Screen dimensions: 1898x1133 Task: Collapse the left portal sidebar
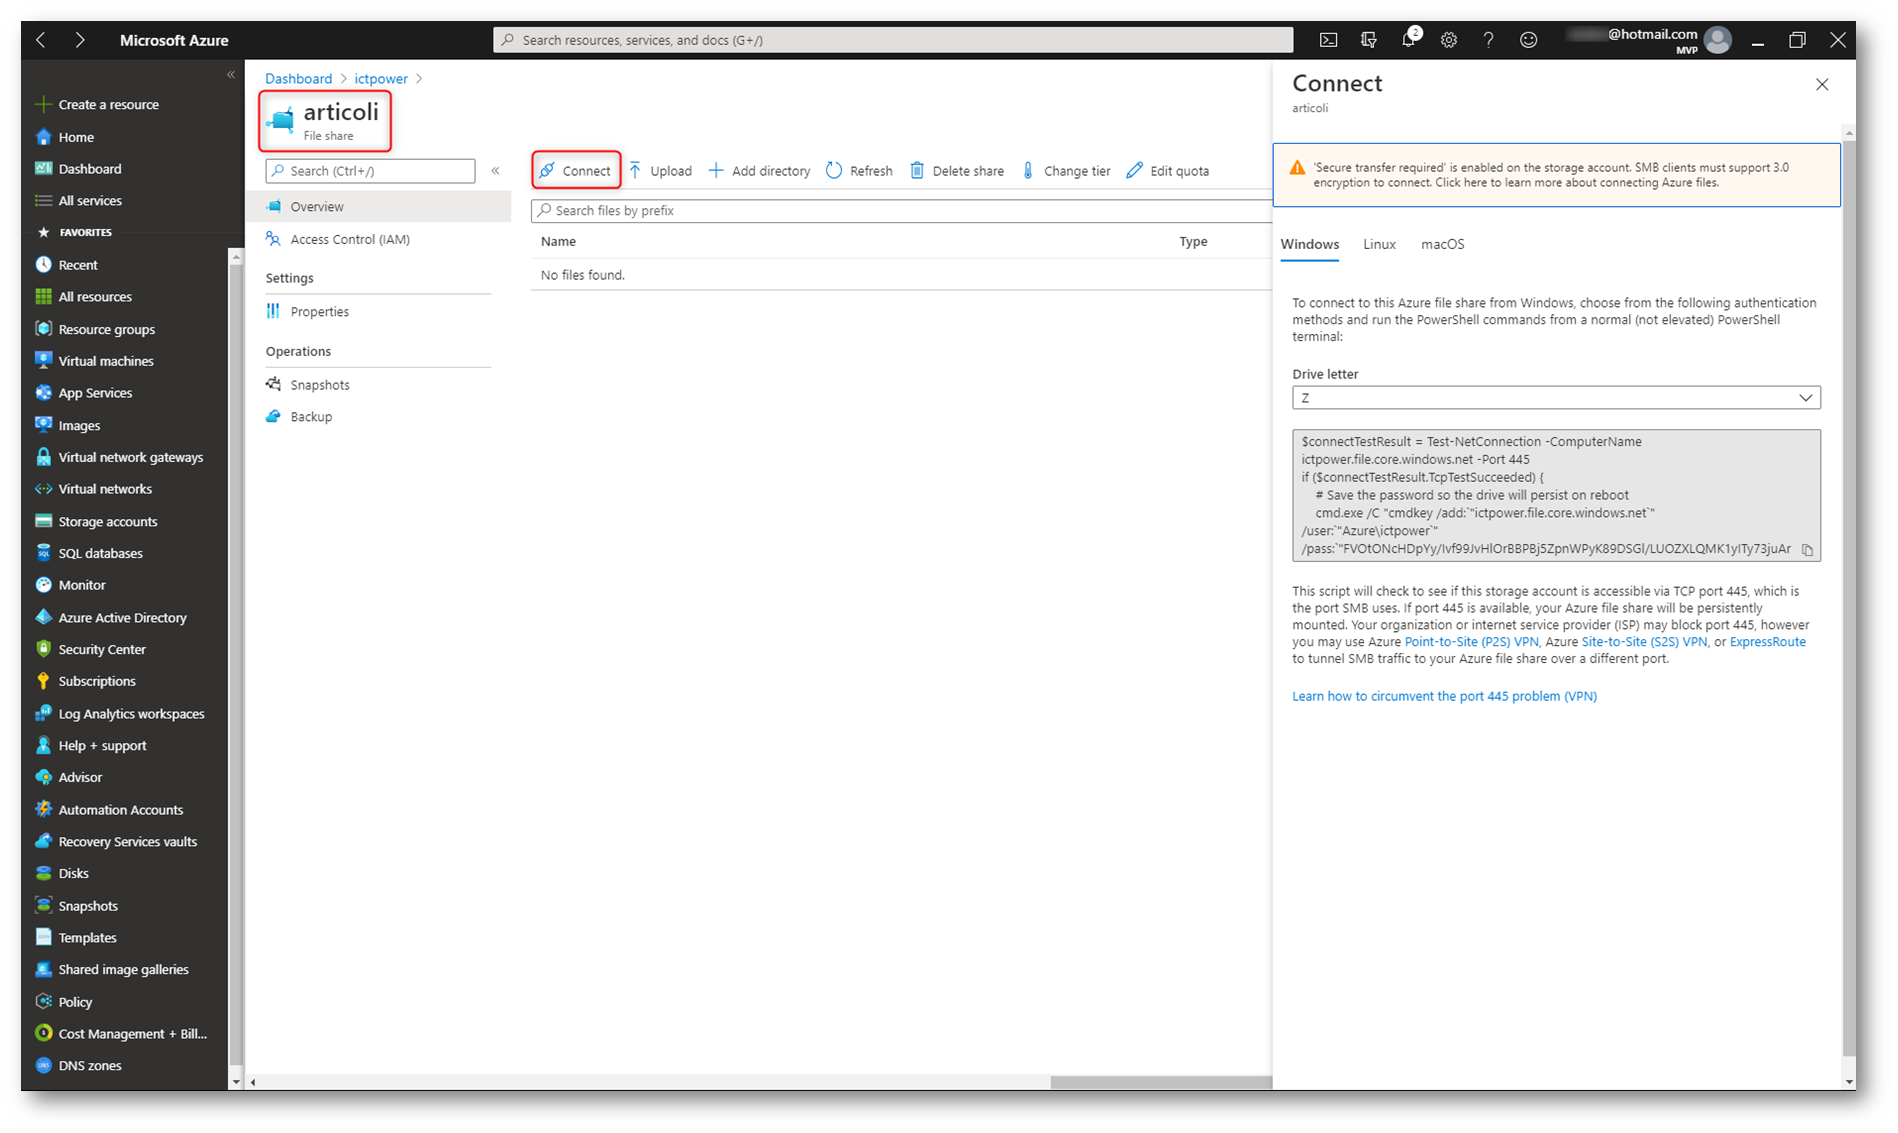pyautogui.click(x=231, y=75)
